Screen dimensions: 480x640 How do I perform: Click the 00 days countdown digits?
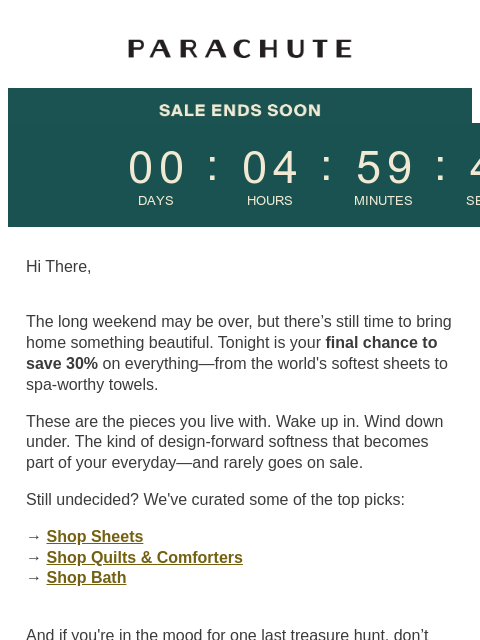point(156,167)
